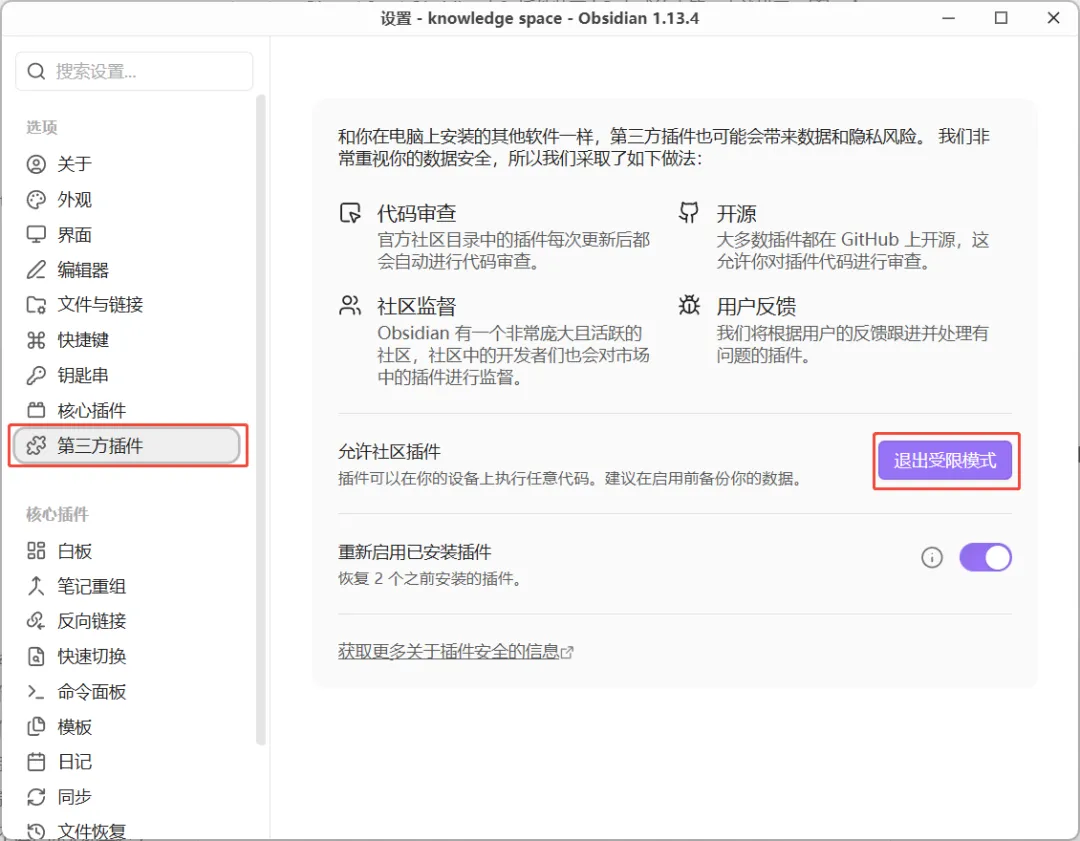1080x841 pixels.
Task: Click the 外观 palette icon
Action: click(x=36, y=200)
